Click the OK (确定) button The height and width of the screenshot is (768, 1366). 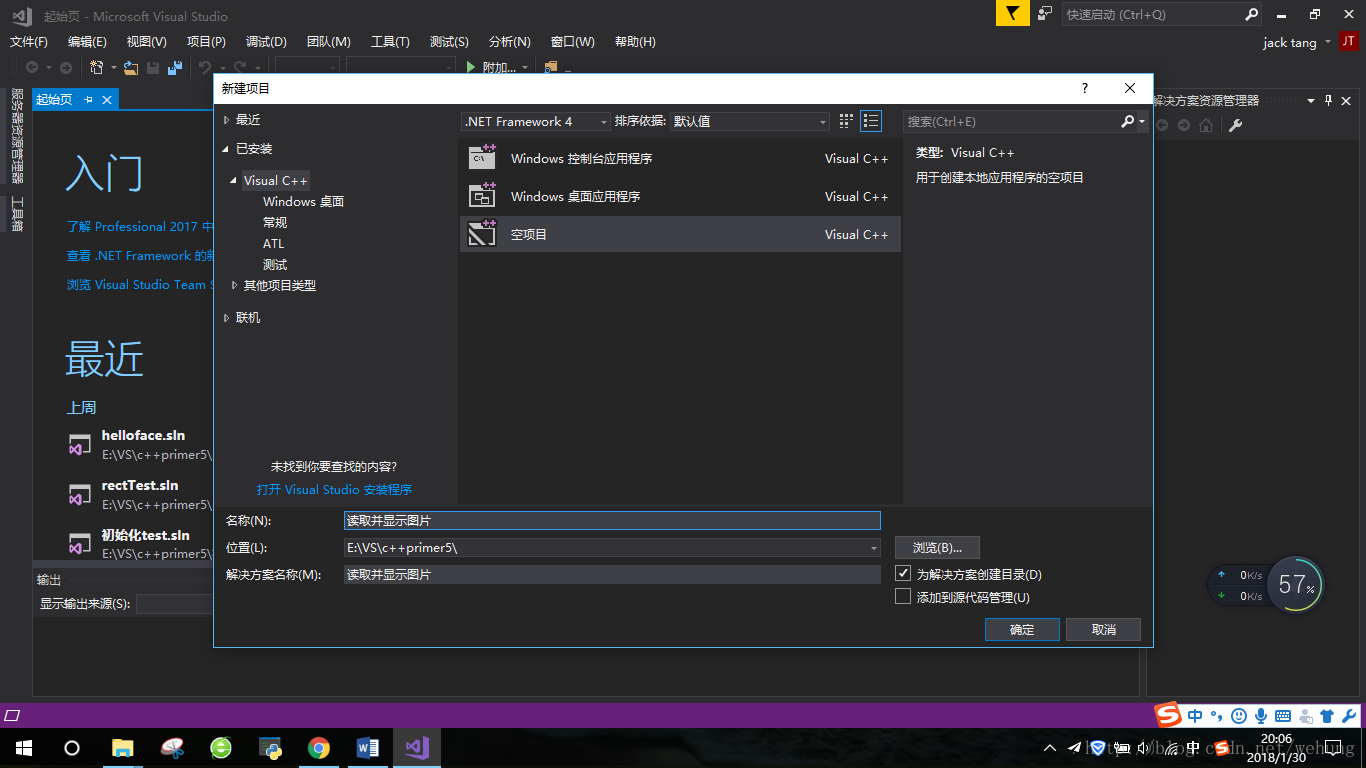tap(1022, 629)
